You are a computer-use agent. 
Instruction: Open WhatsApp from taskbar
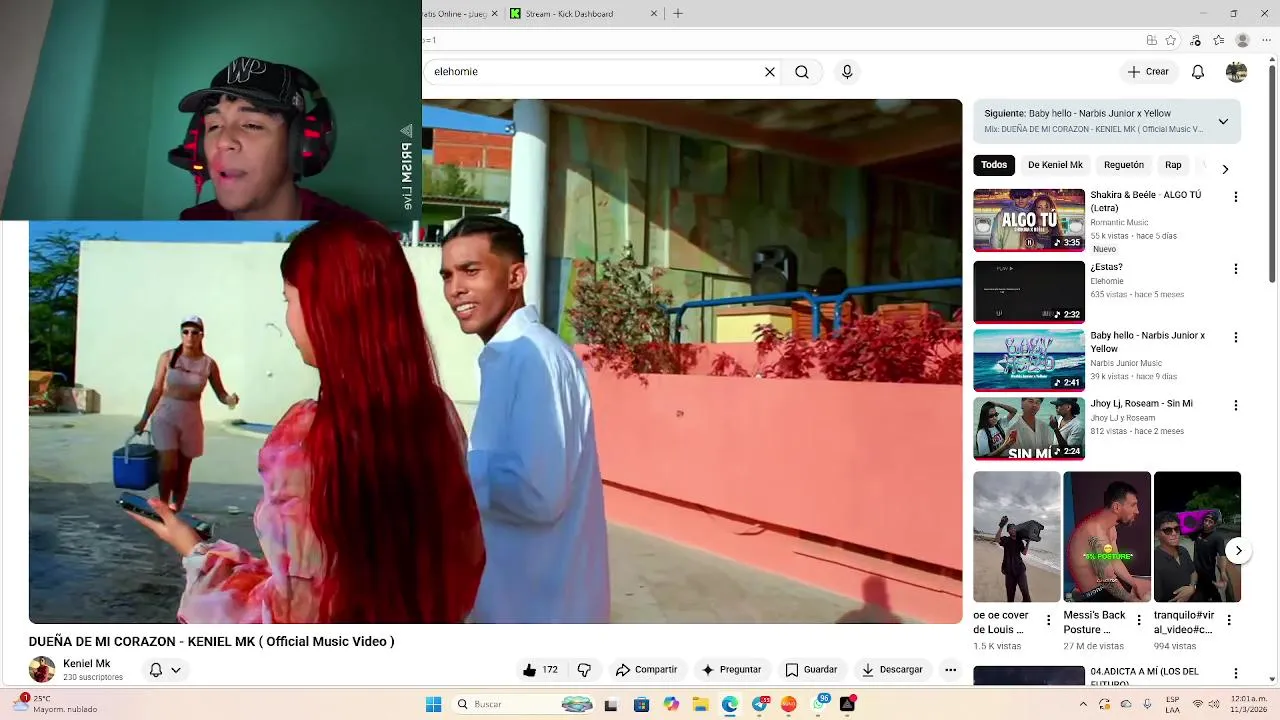[819, 704]
